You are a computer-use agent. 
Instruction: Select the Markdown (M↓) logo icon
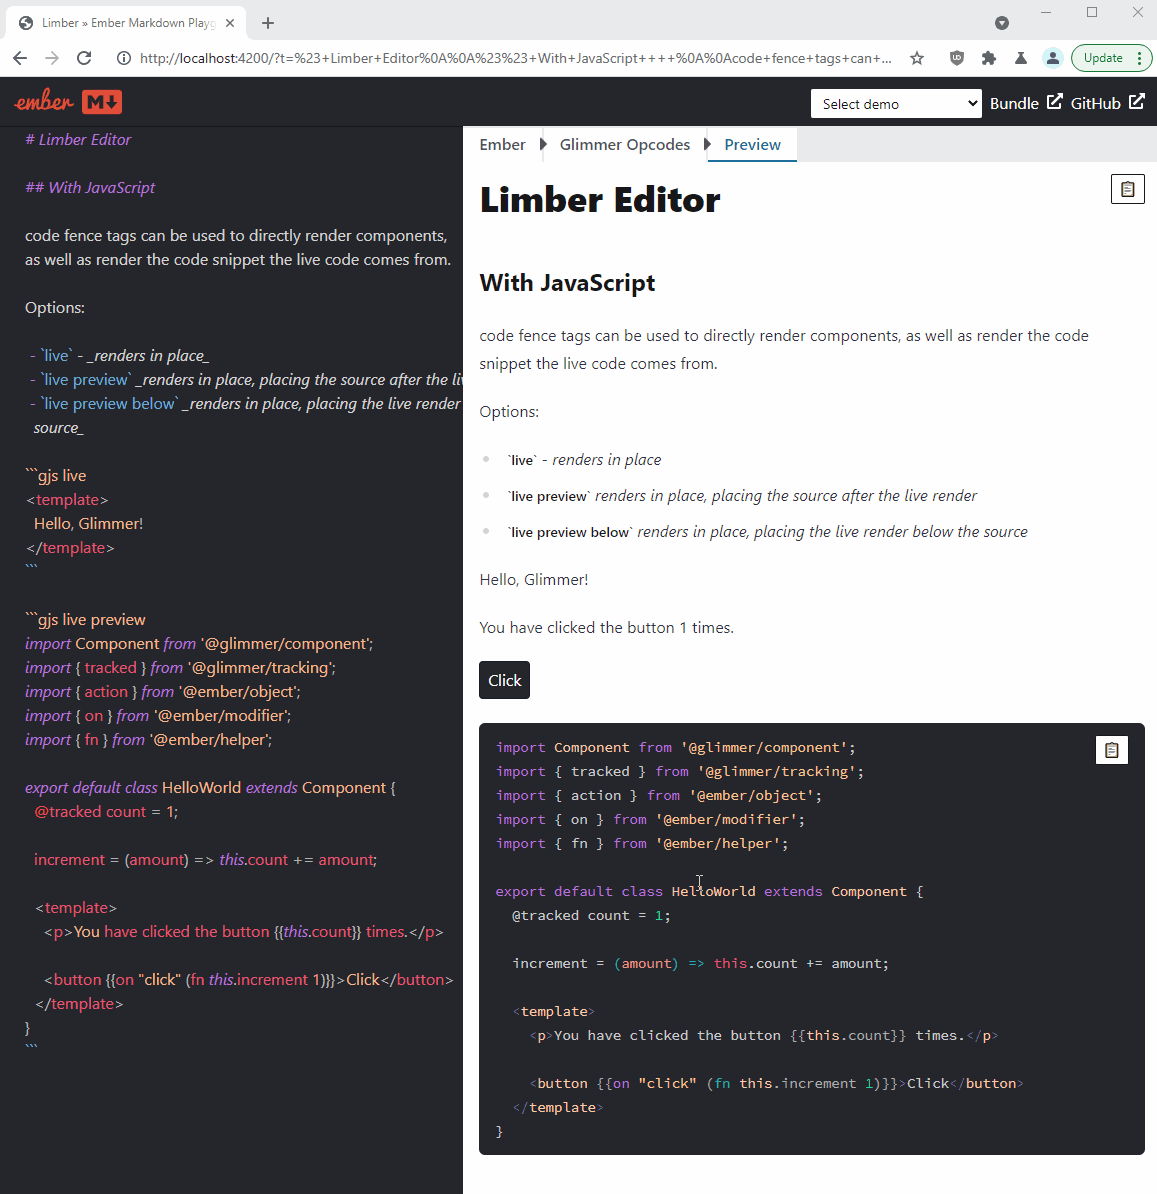point(103,100)
